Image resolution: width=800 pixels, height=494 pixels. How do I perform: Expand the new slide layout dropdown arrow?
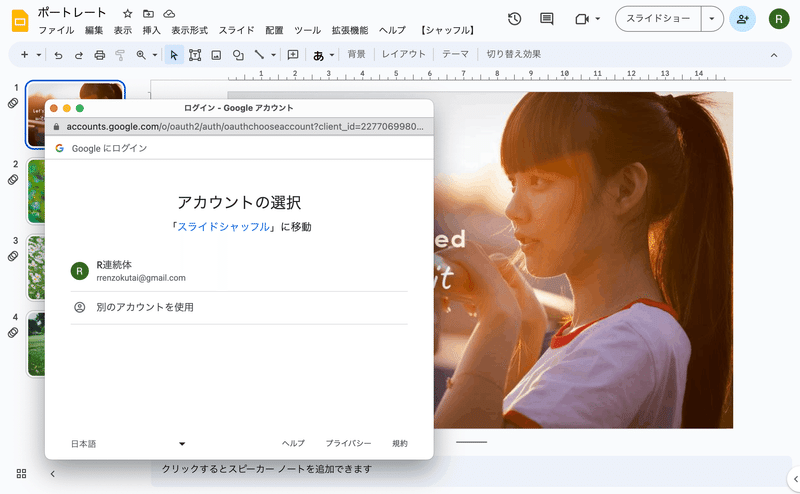coord(39,55)
